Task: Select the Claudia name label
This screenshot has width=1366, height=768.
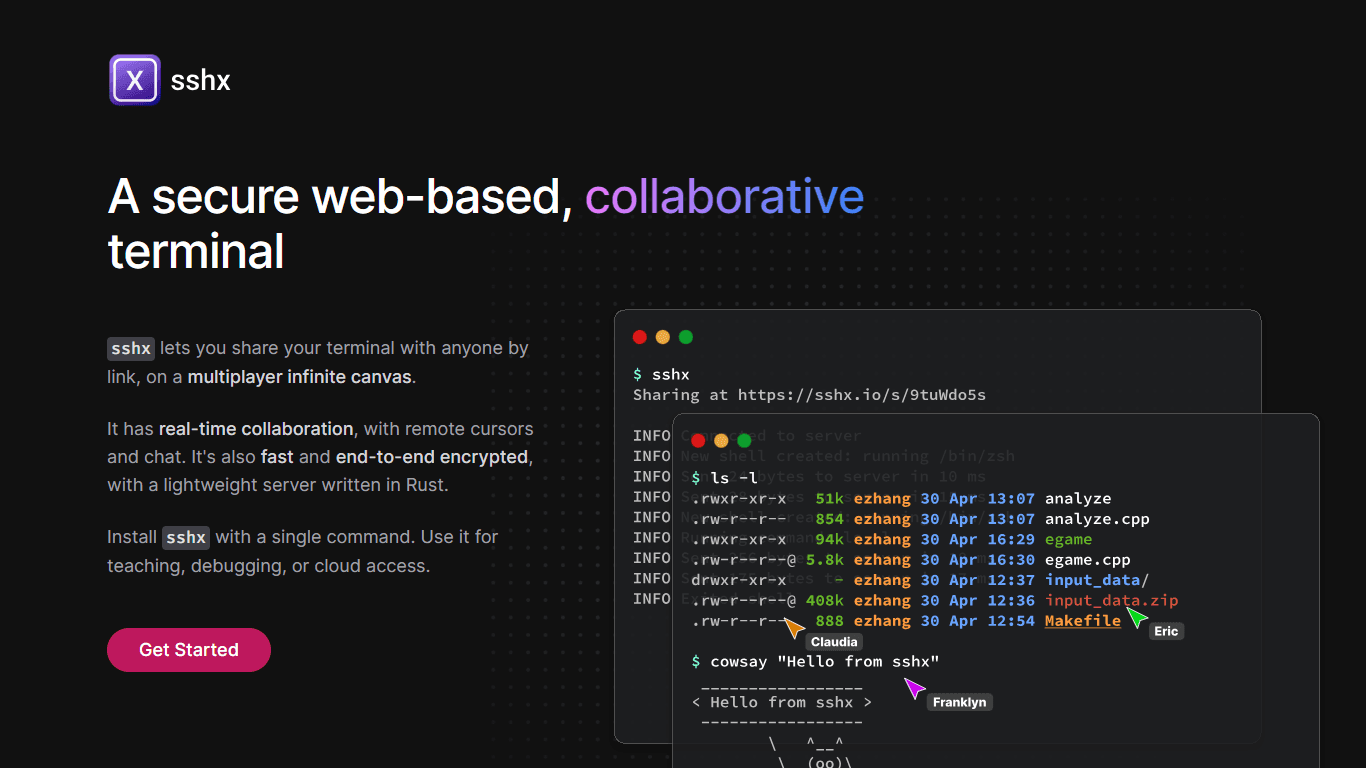Action: point(834,642)
